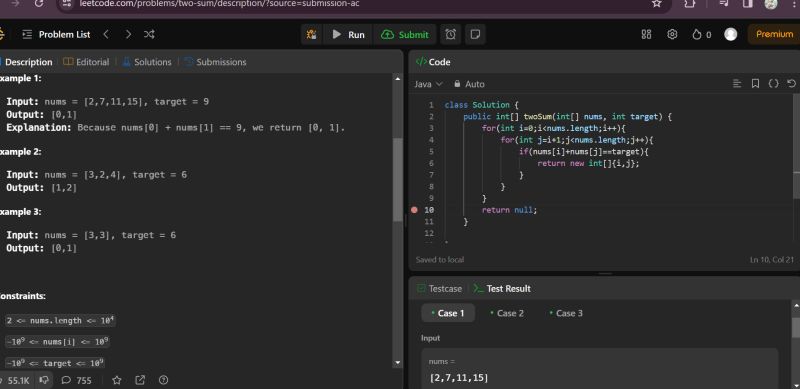The width and height of the screenshot is (800, 389).
Task: Select the Code panel tab
Action: [433, 62]
